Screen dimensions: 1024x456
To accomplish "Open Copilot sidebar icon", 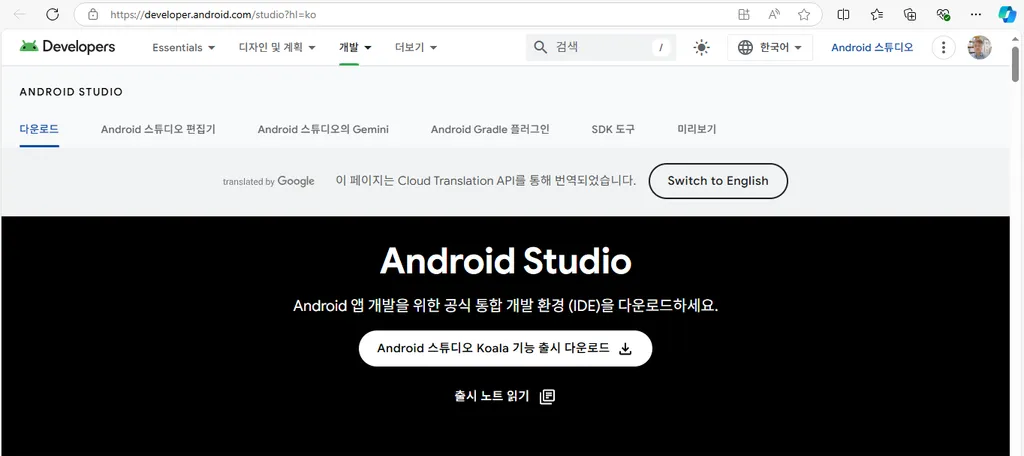I will [x=1007, y=14].
